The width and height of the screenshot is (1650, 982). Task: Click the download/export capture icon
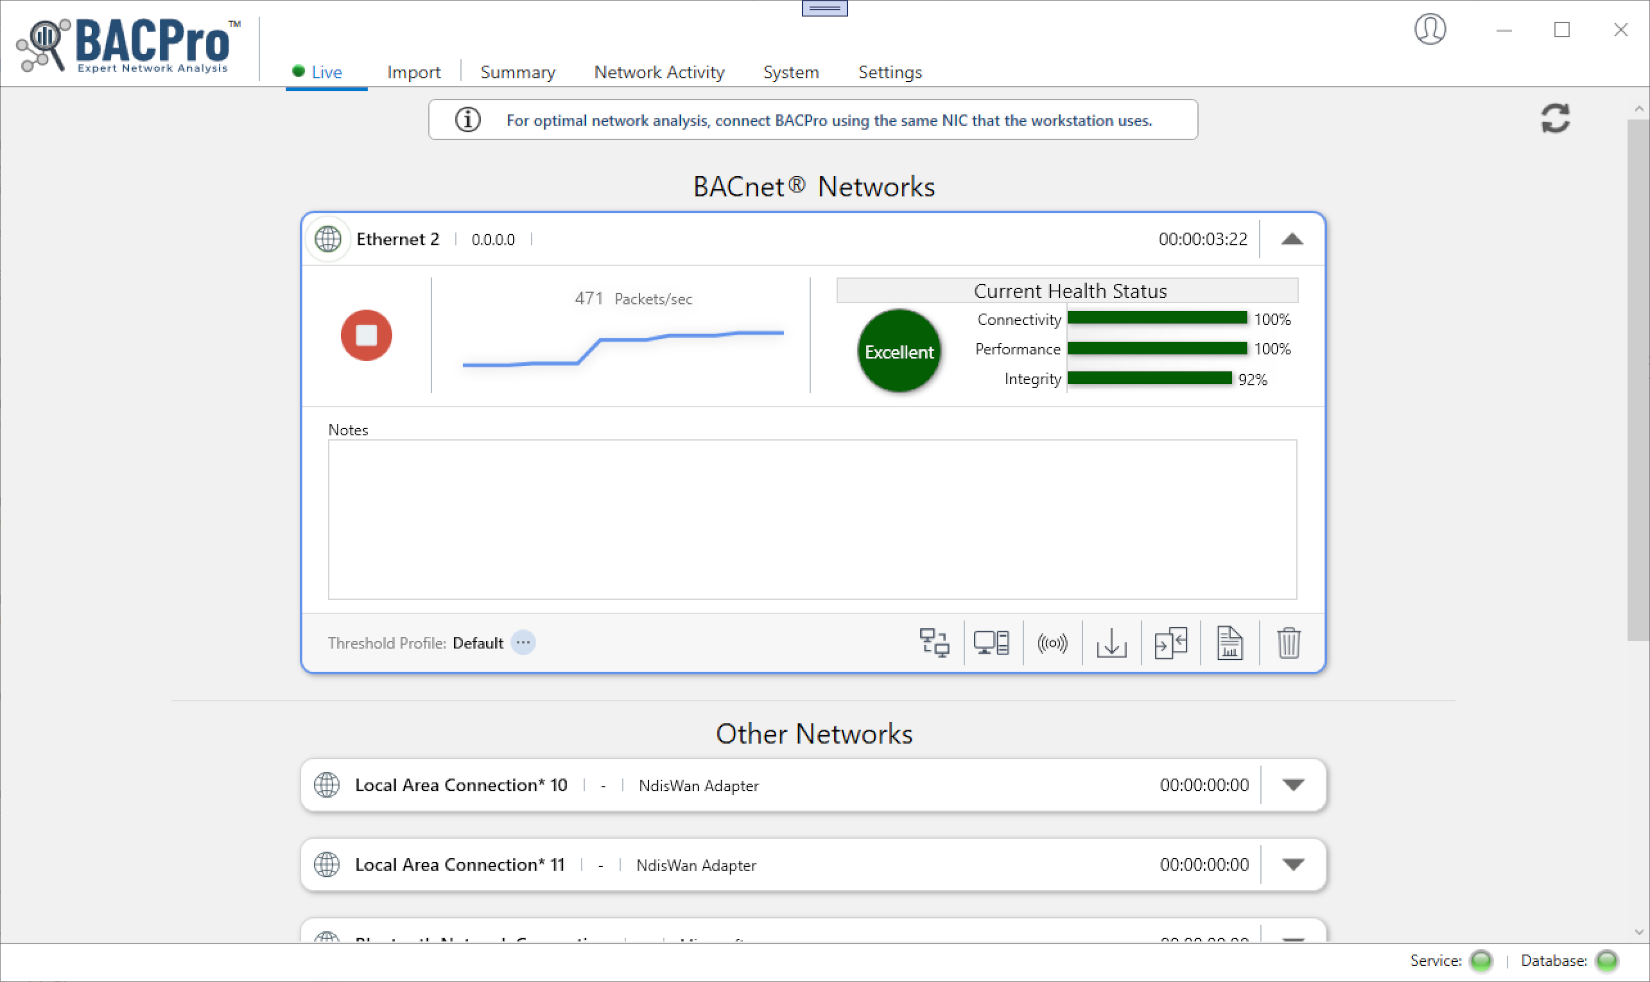[1111, 643]
